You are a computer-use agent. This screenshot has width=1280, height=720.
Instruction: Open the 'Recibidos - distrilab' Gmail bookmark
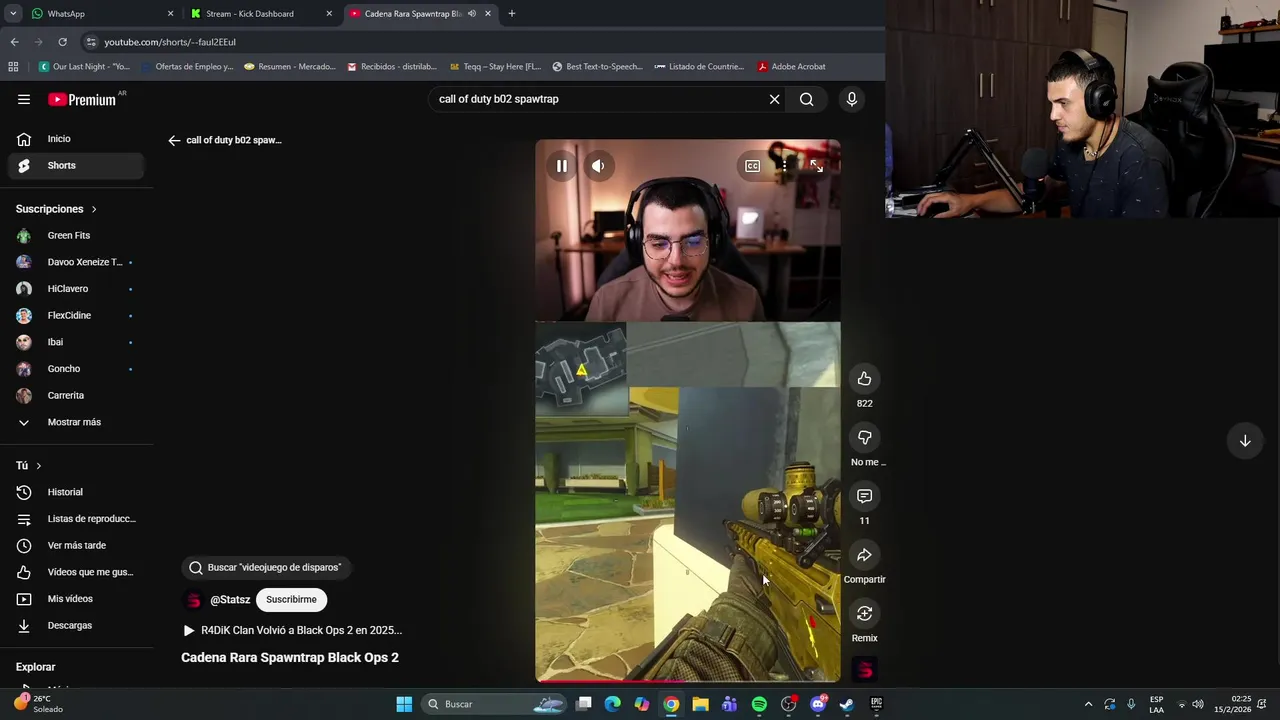tap(392, 67)
